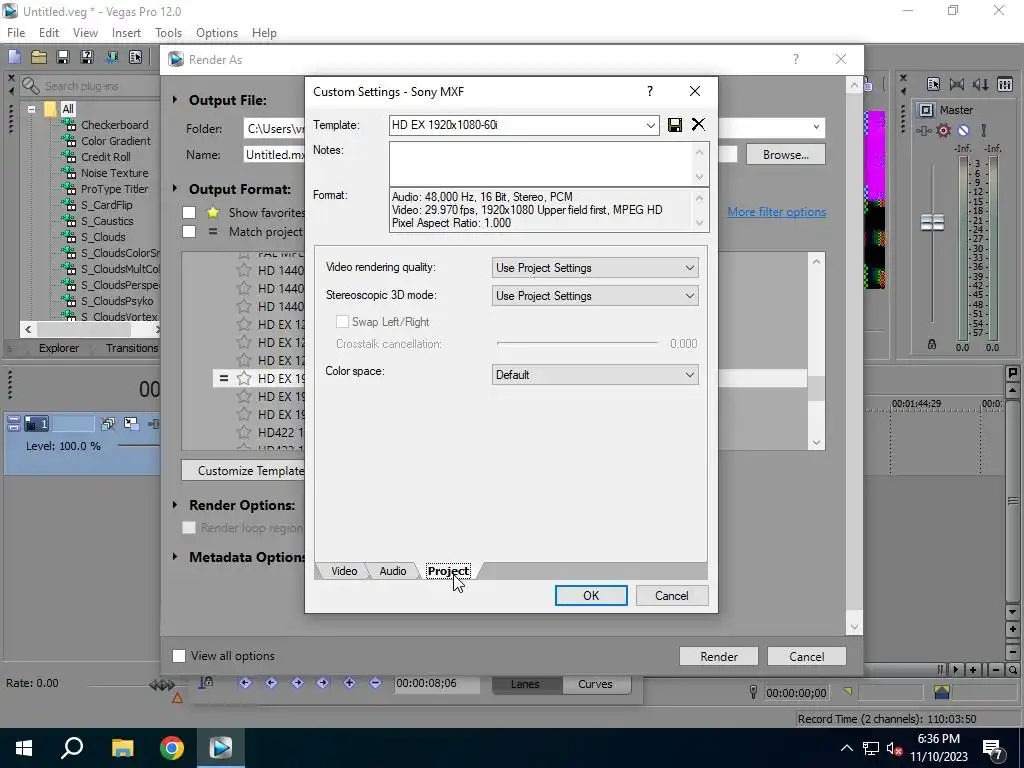
Task: Toggle the lock fader channels icon
Action: coord(932,344)
